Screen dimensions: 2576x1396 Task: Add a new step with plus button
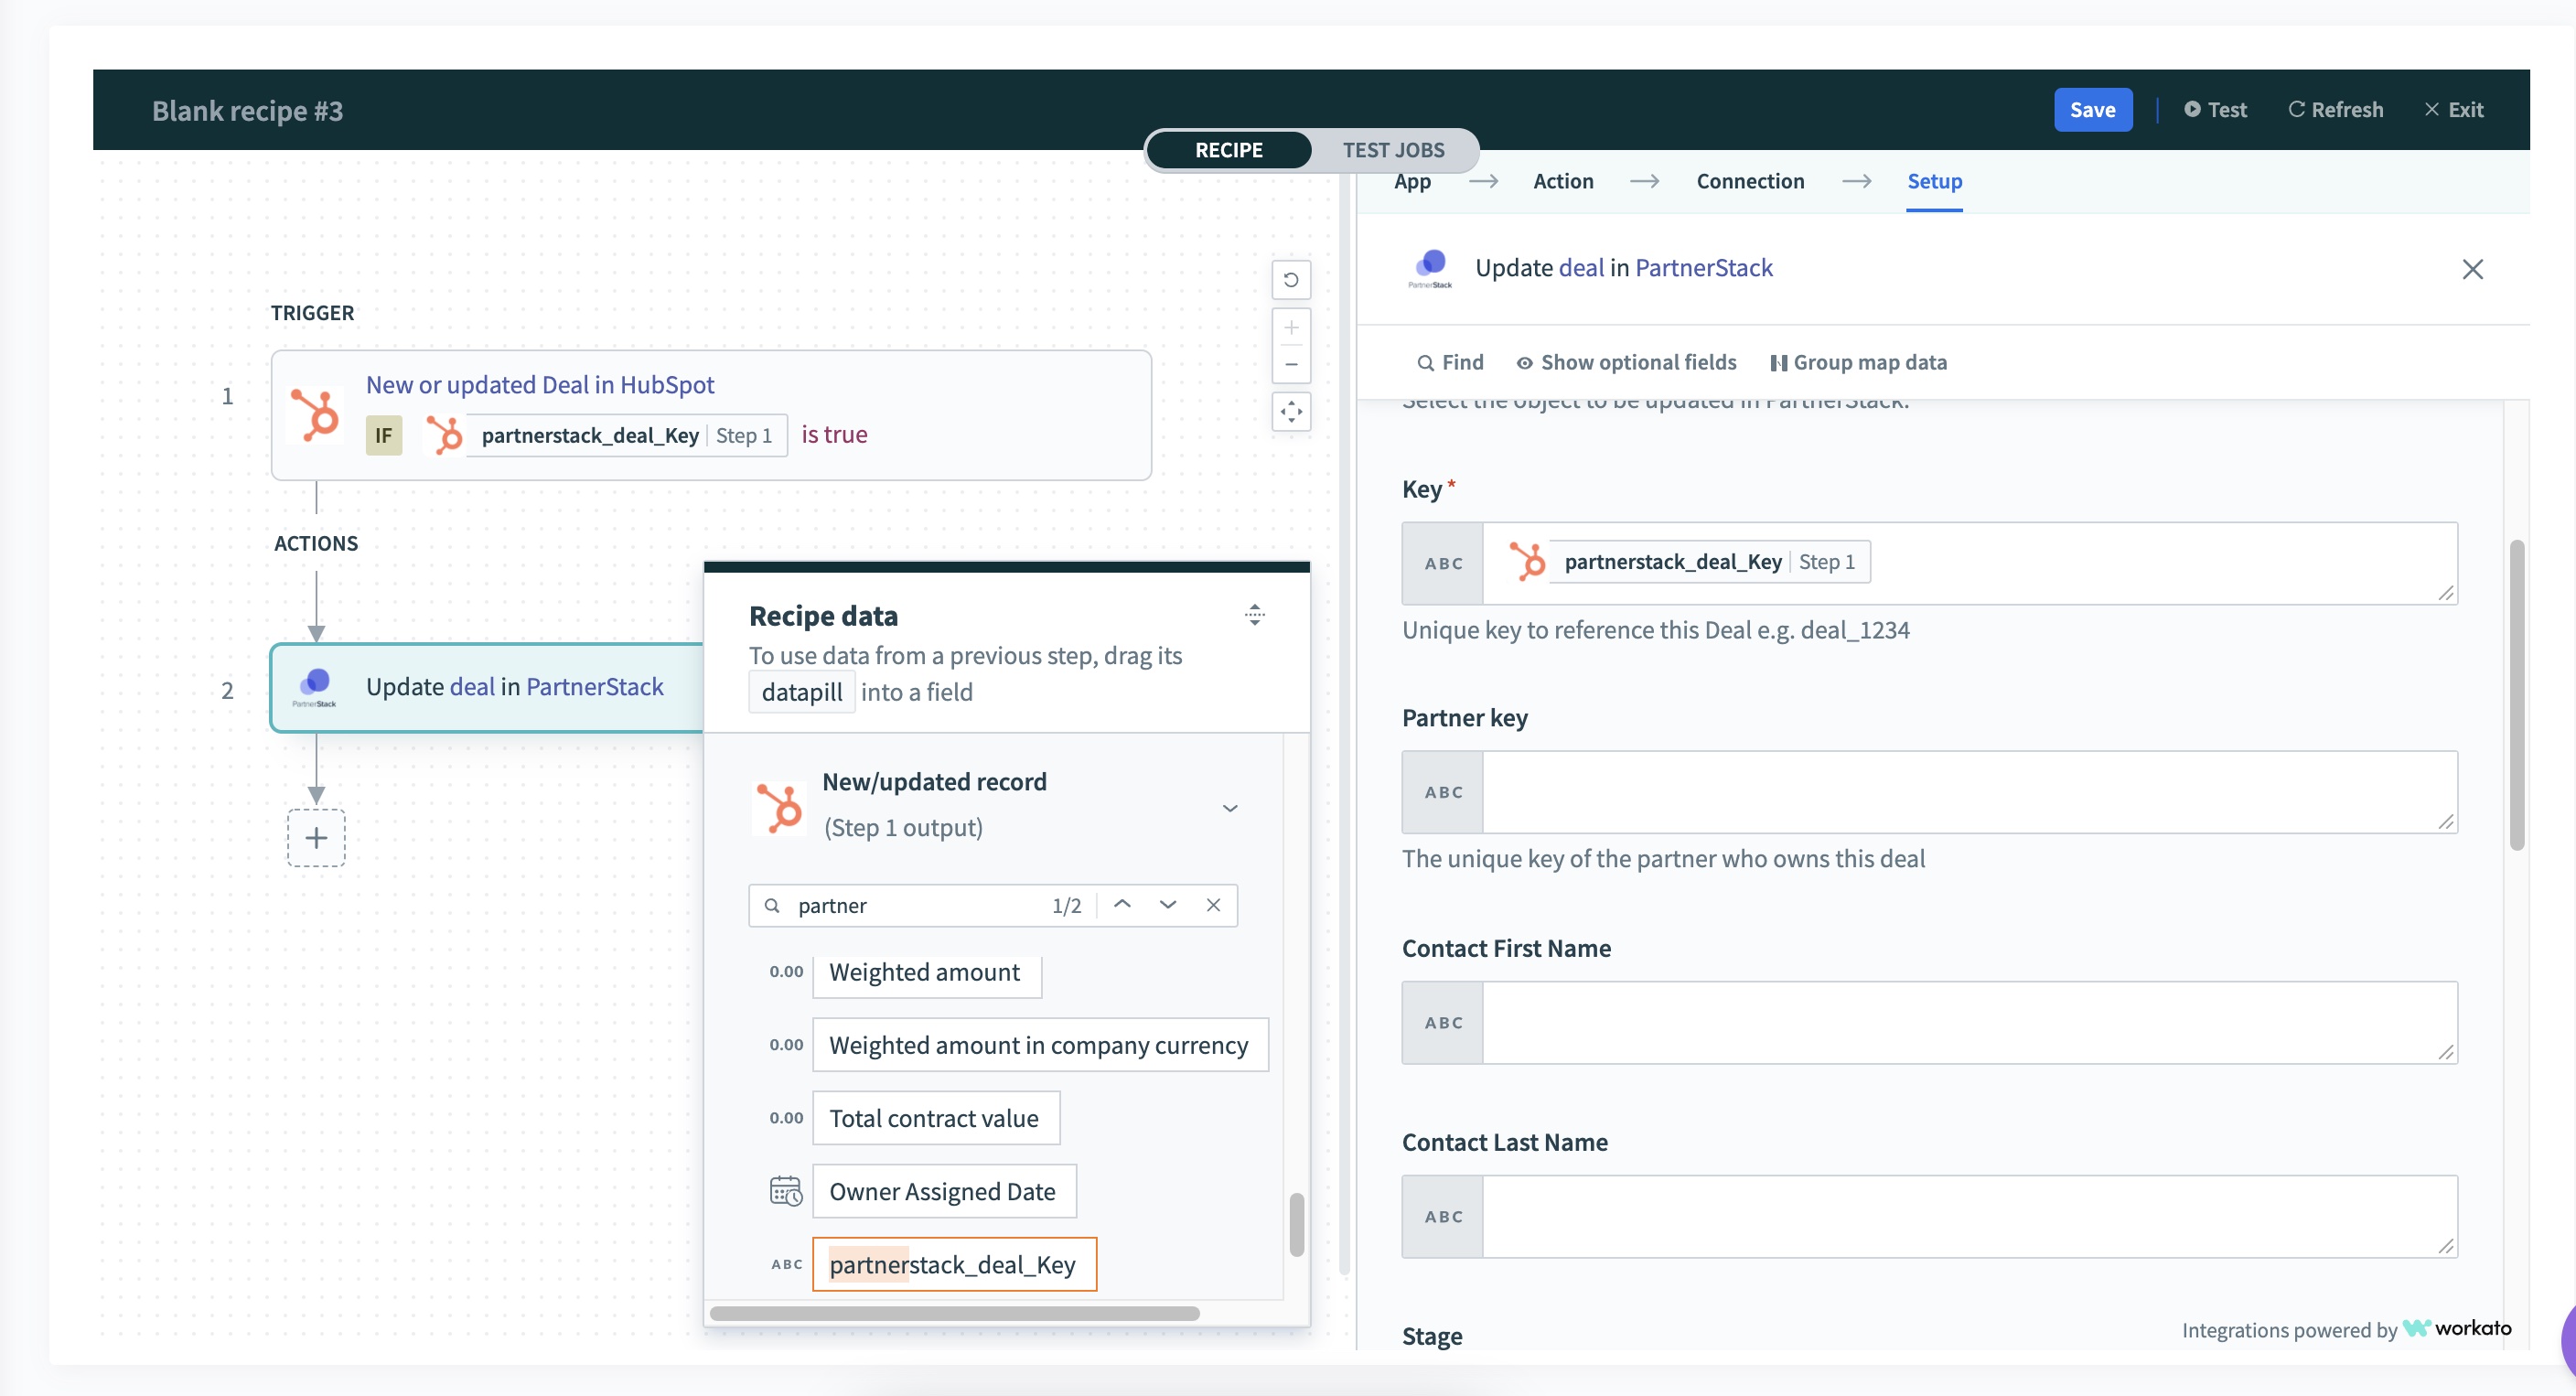click(316, 838)
